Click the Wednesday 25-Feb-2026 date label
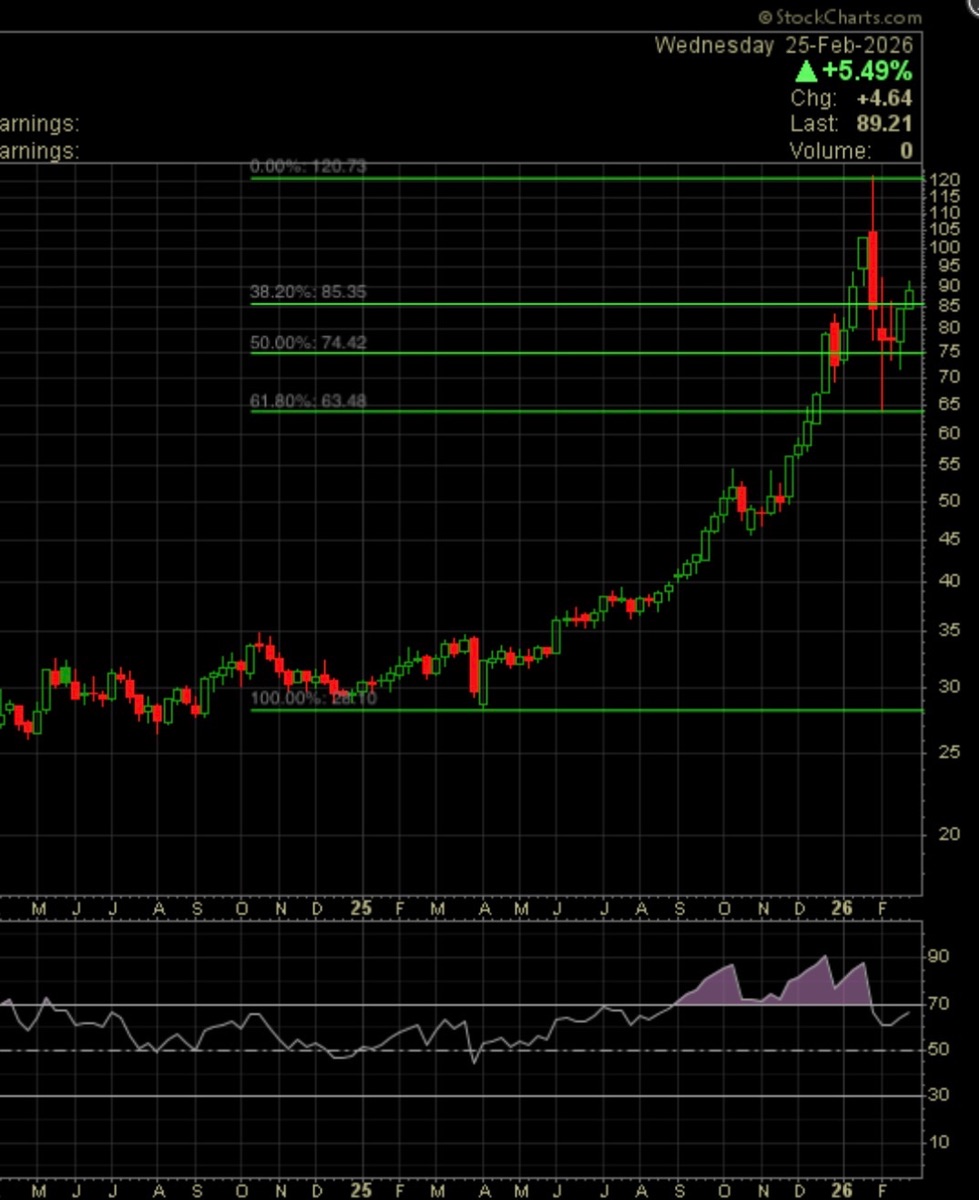 click(x=783, y=45)
